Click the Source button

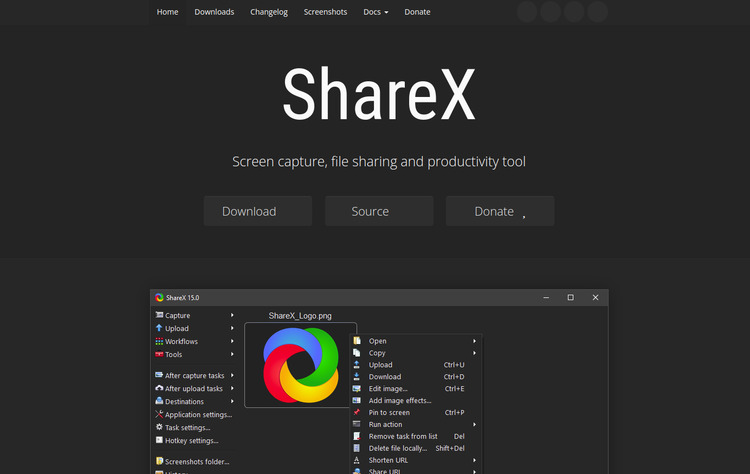coord(379,211)
